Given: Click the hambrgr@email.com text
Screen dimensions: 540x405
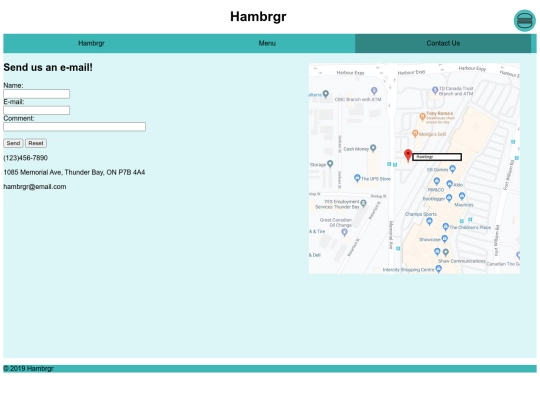Looking at the screenshot, I should pyautogui.click(x=35, y=187).
